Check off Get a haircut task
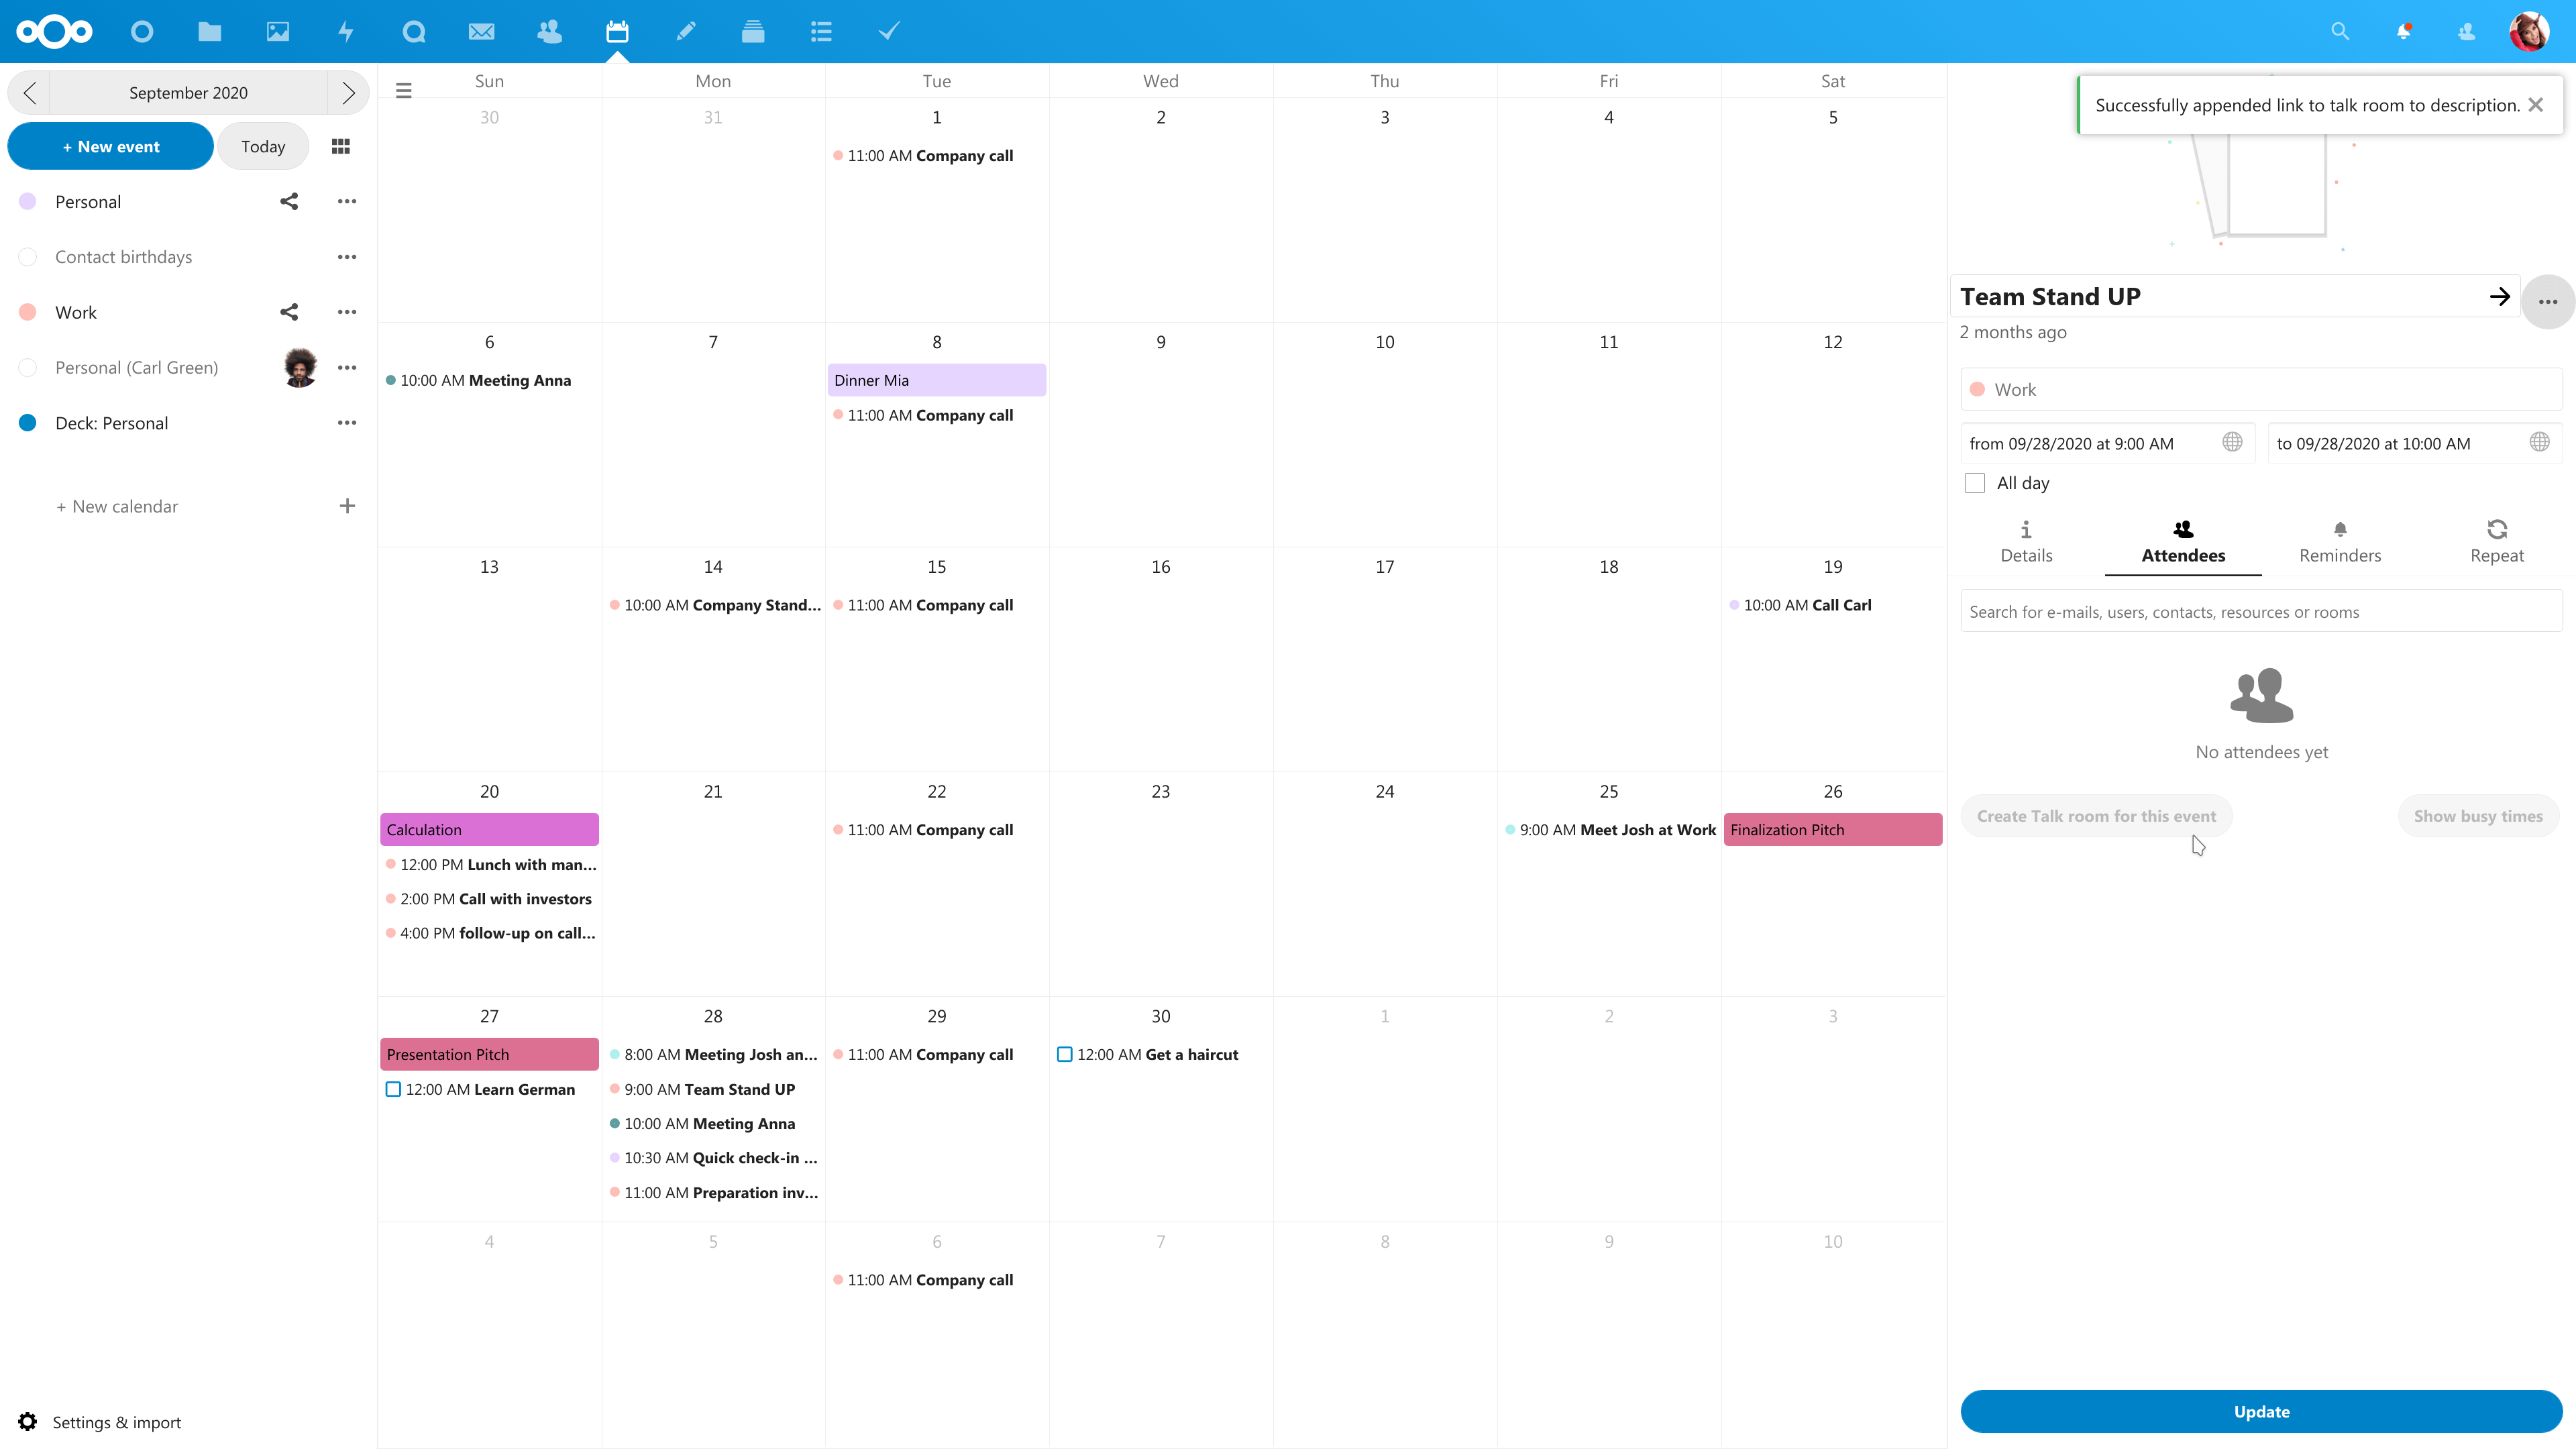This screenshot has width=2576, height=1449. tap(1065, 1054)
